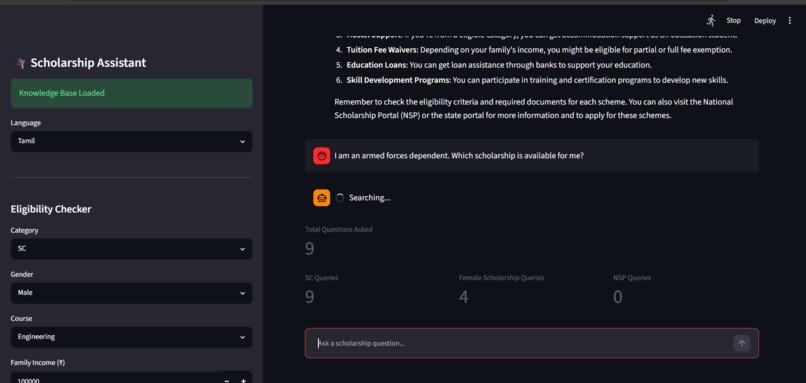This screenshot has width=806, height=383.
Task: Submit question with the arrow send button
Action: [741, 343]
